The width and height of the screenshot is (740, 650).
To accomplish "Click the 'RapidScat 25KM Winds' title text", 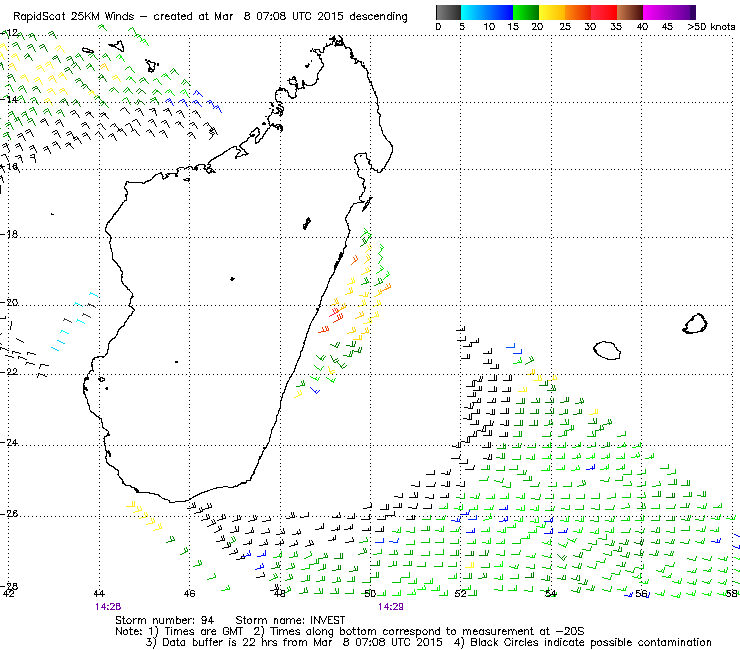I will (x=74, y=17).
